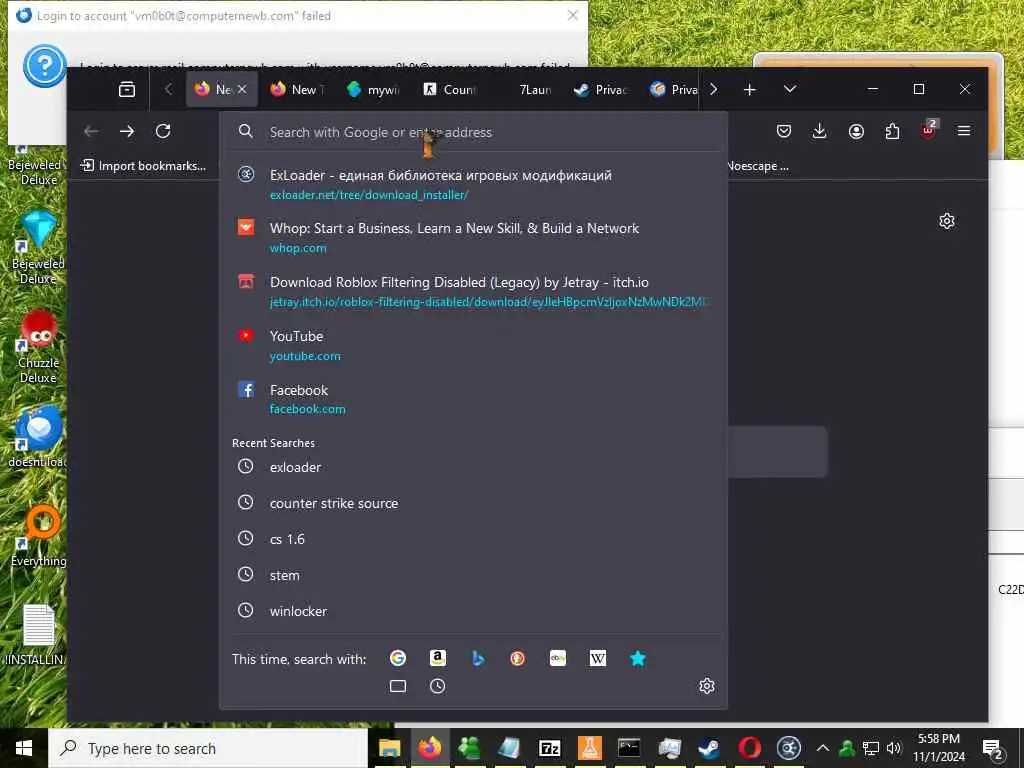This screenshot has width=1024, height=768.
Task: Click the Chuzzle Deluxe desktop shortcut
Action: point(38,346)
